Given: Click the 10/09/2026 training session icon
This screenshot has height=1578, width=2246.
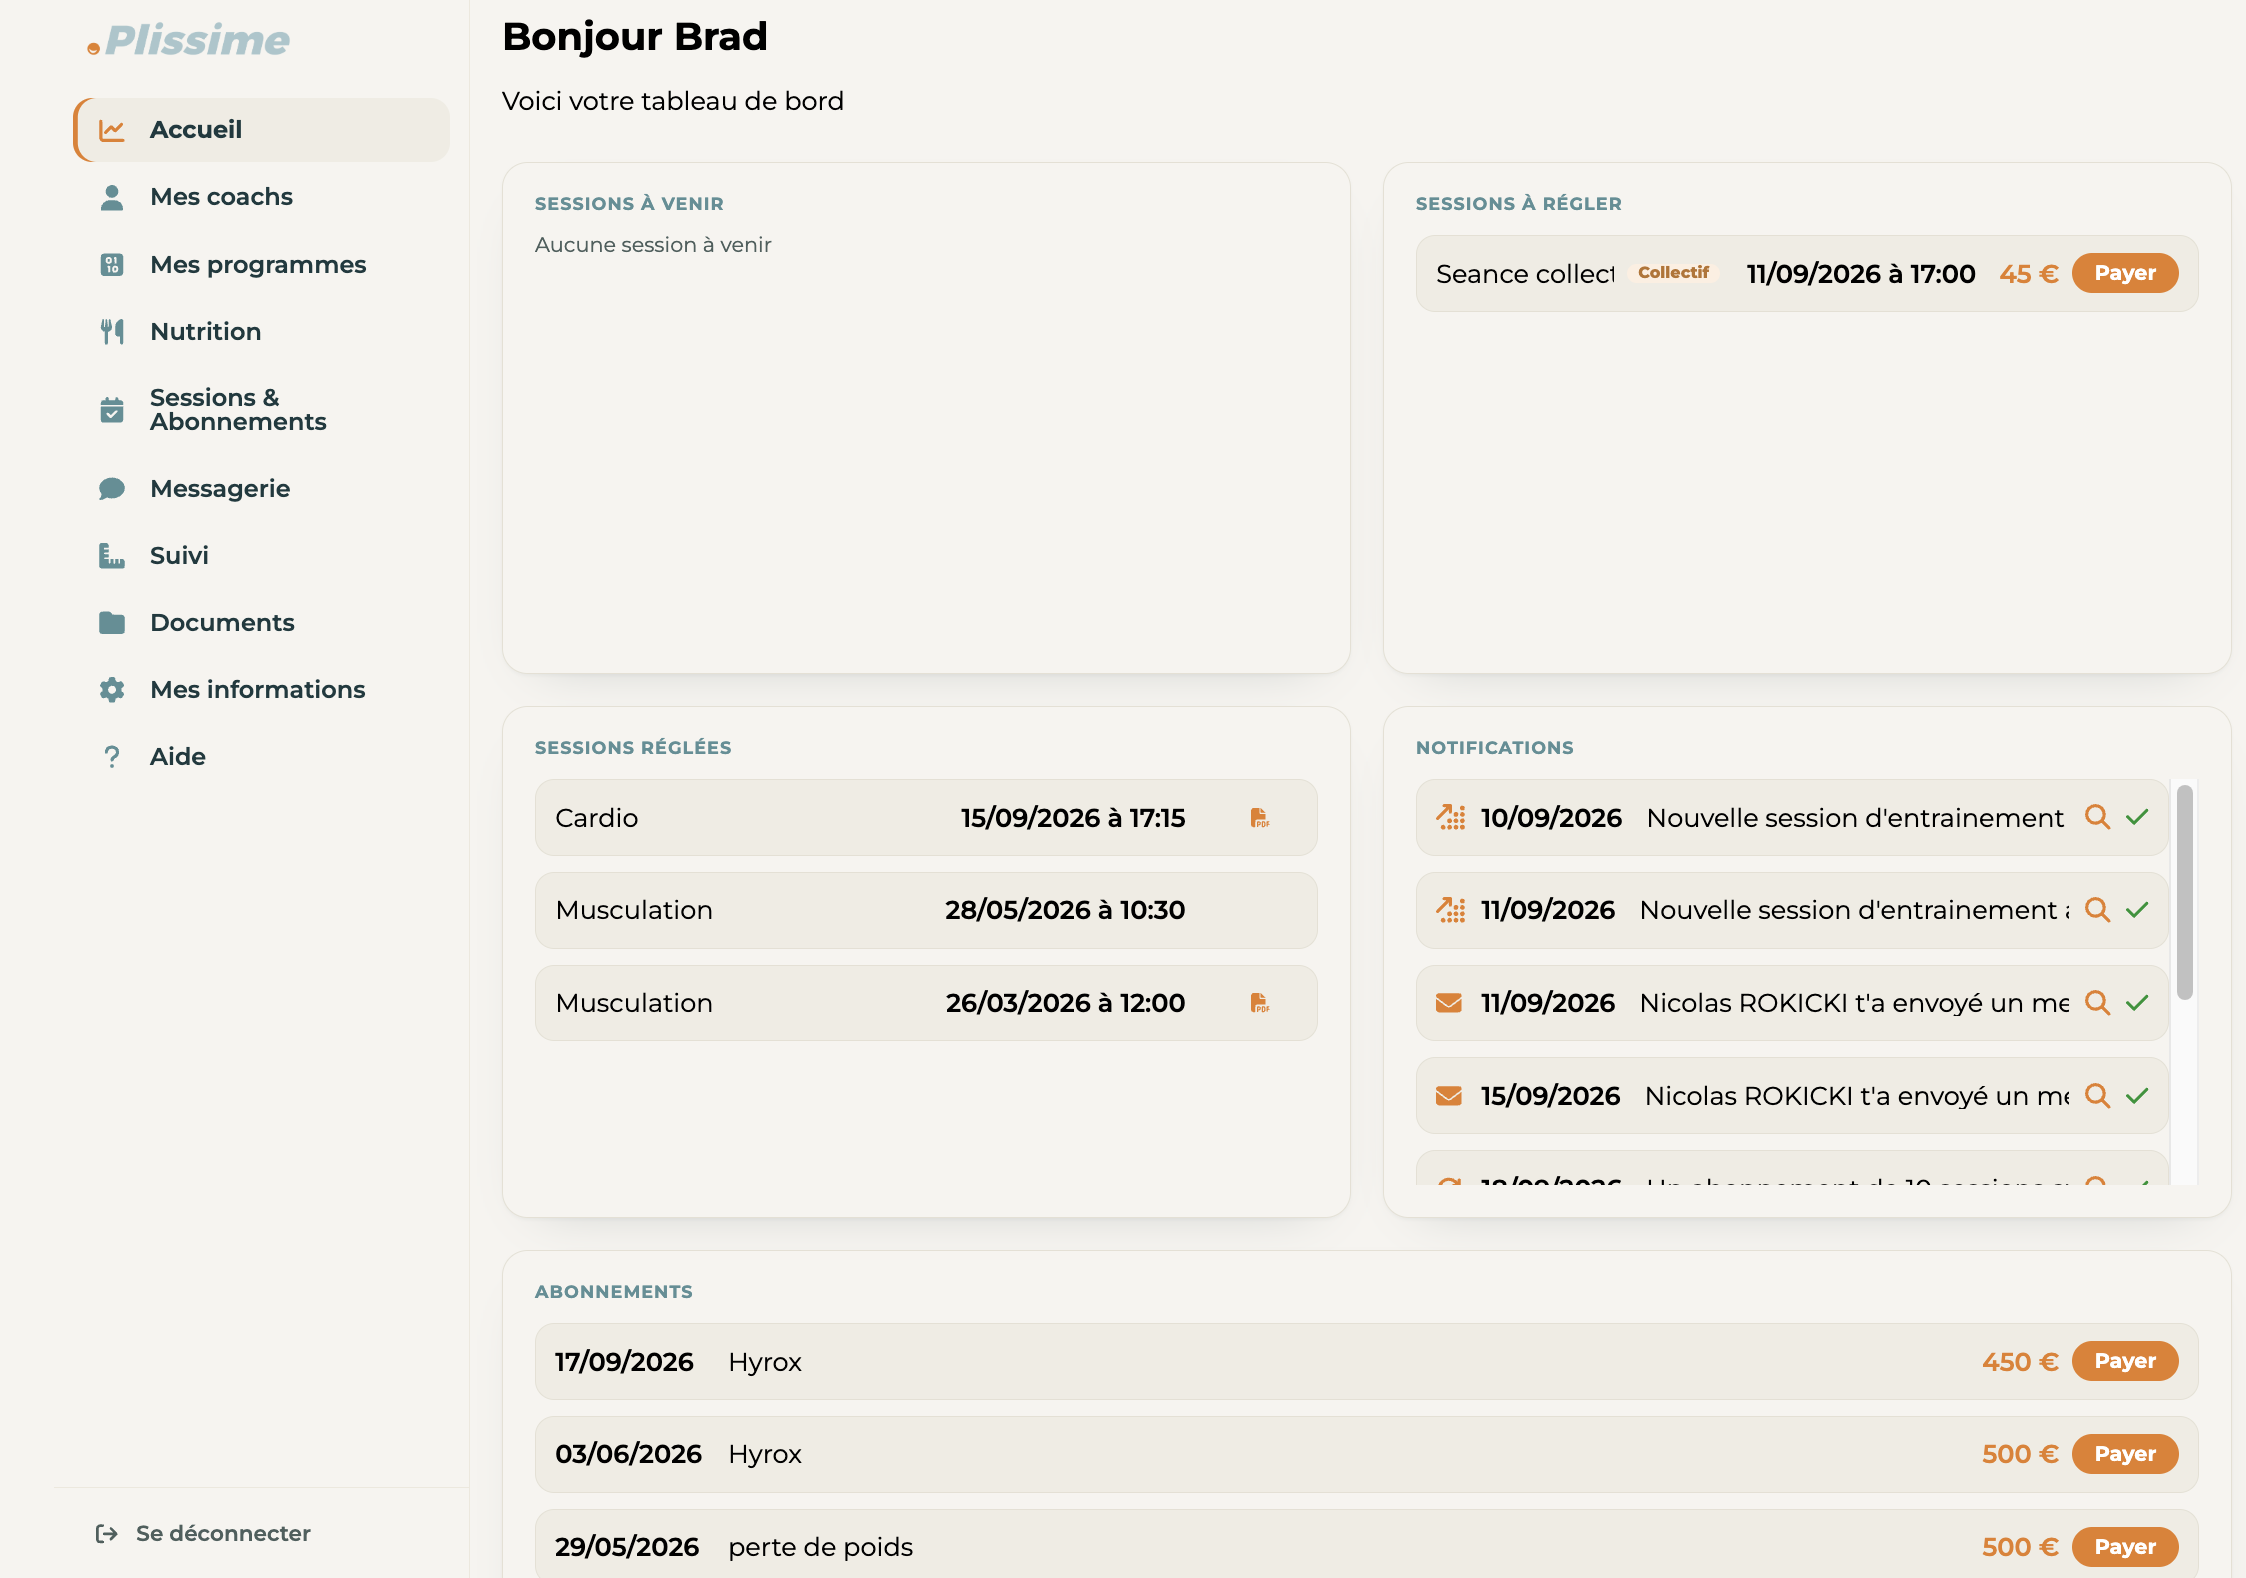Looking at the screenshot, I should (1451, 818).
